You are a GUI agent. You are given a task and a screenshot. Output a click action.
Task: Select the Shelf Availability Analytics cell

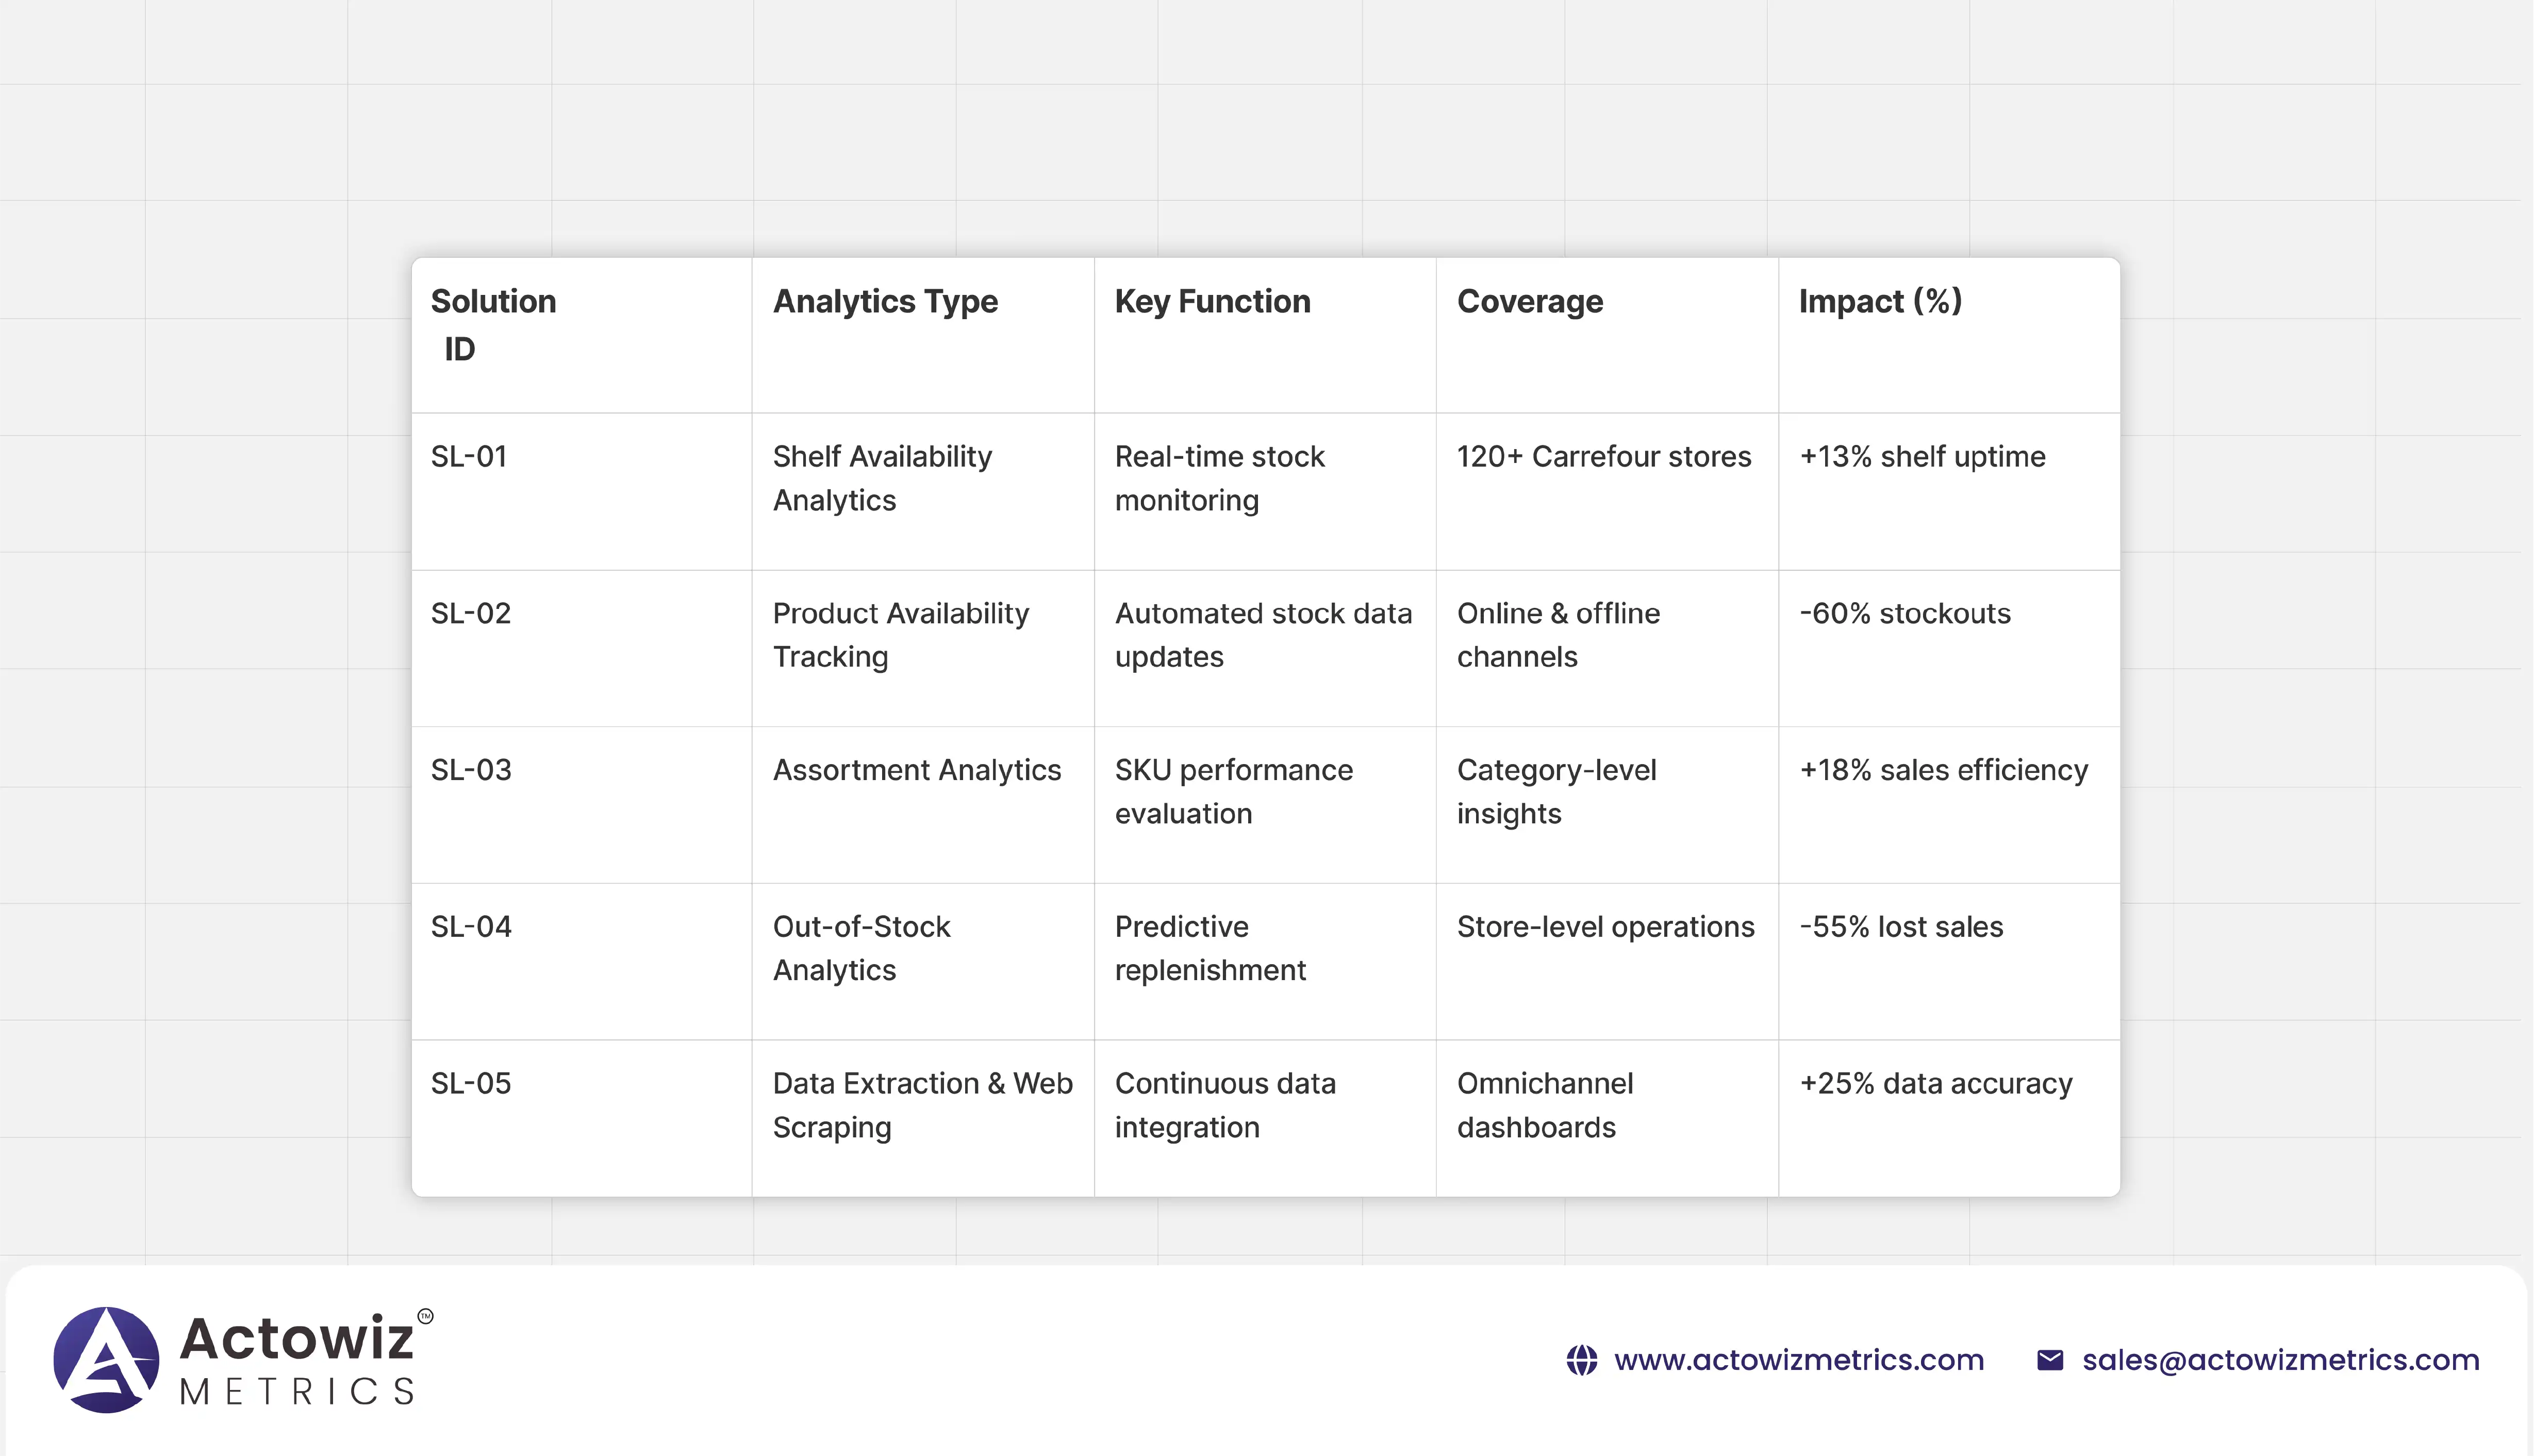pyautogui.click(x=882, y=478)
